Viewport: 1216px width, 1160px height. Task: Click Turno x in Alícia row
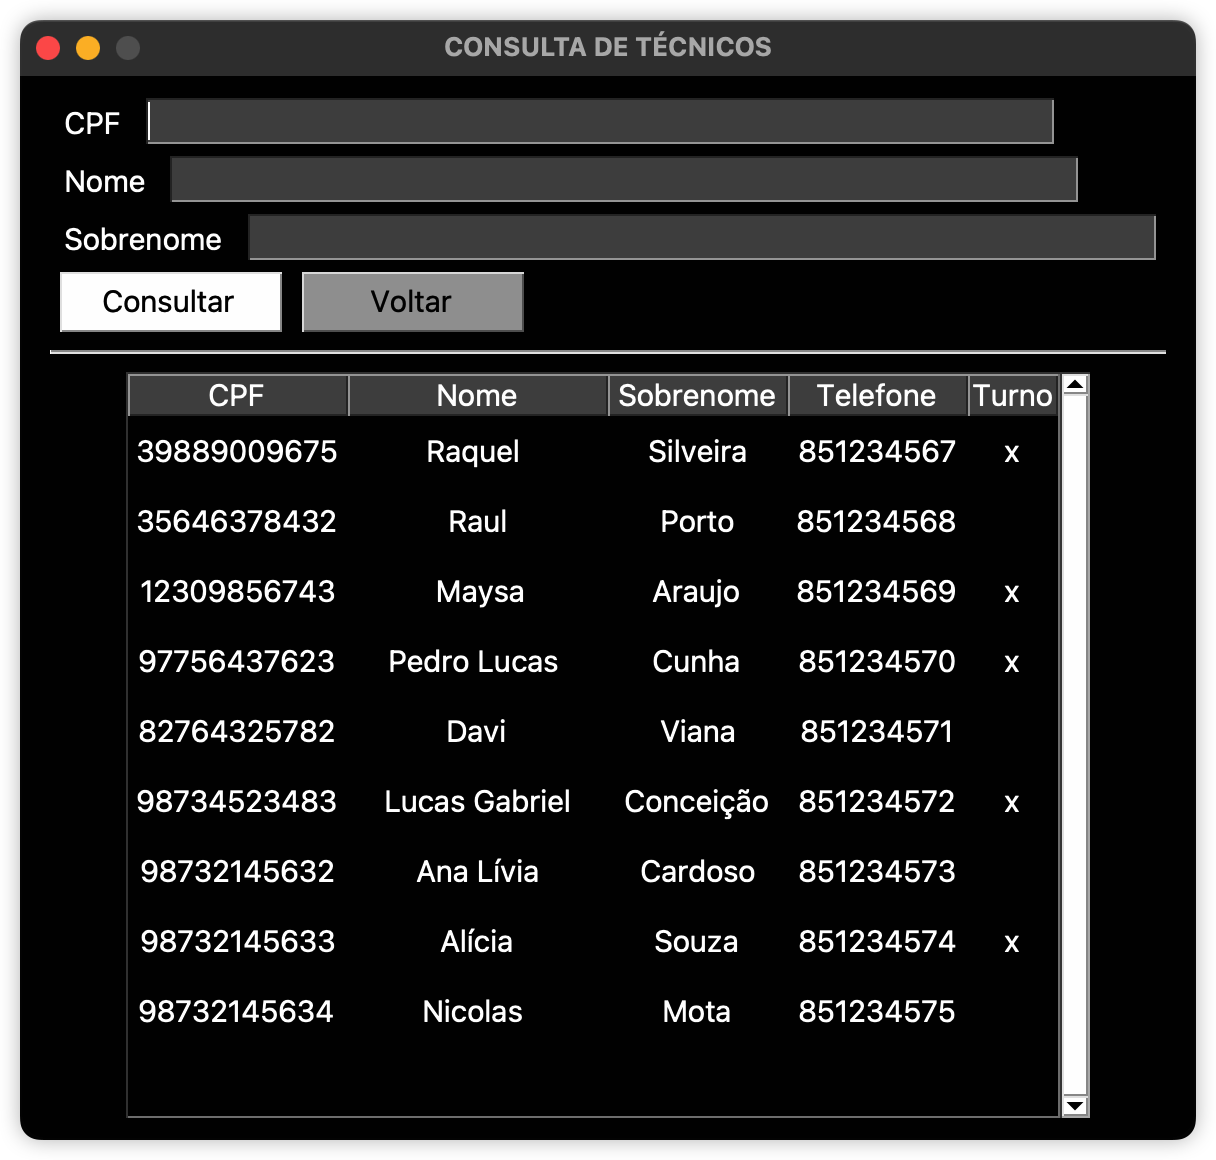pos(1012,944)
